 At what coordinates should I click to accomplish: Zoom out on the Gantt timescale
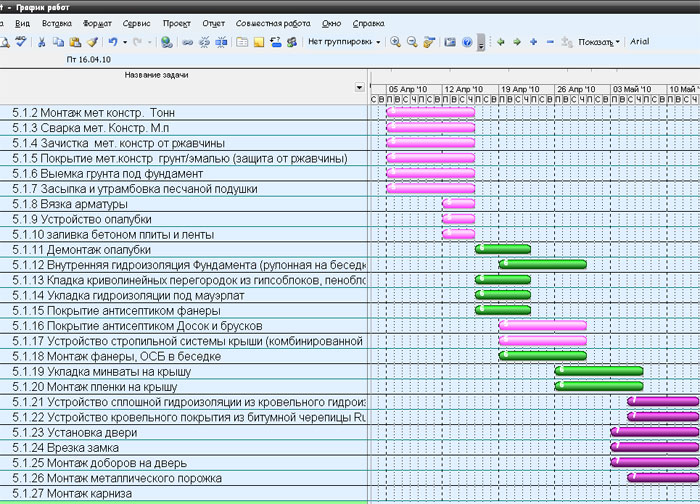pyautogui.click(x=412, y=42)
